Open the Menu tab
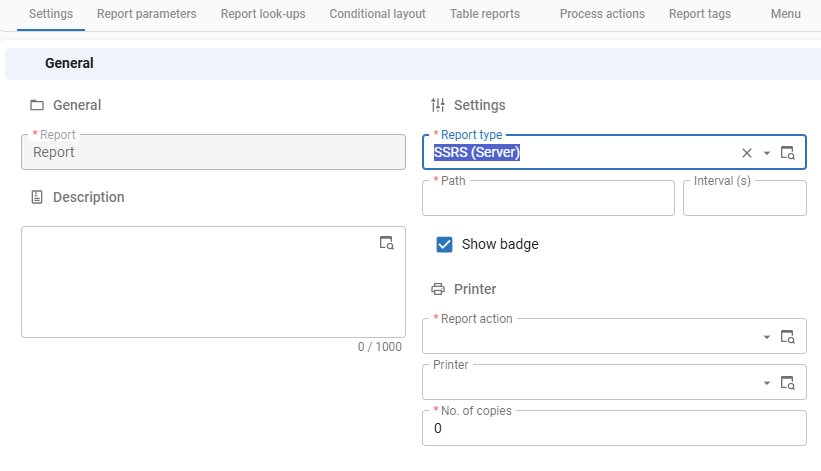 785,14
